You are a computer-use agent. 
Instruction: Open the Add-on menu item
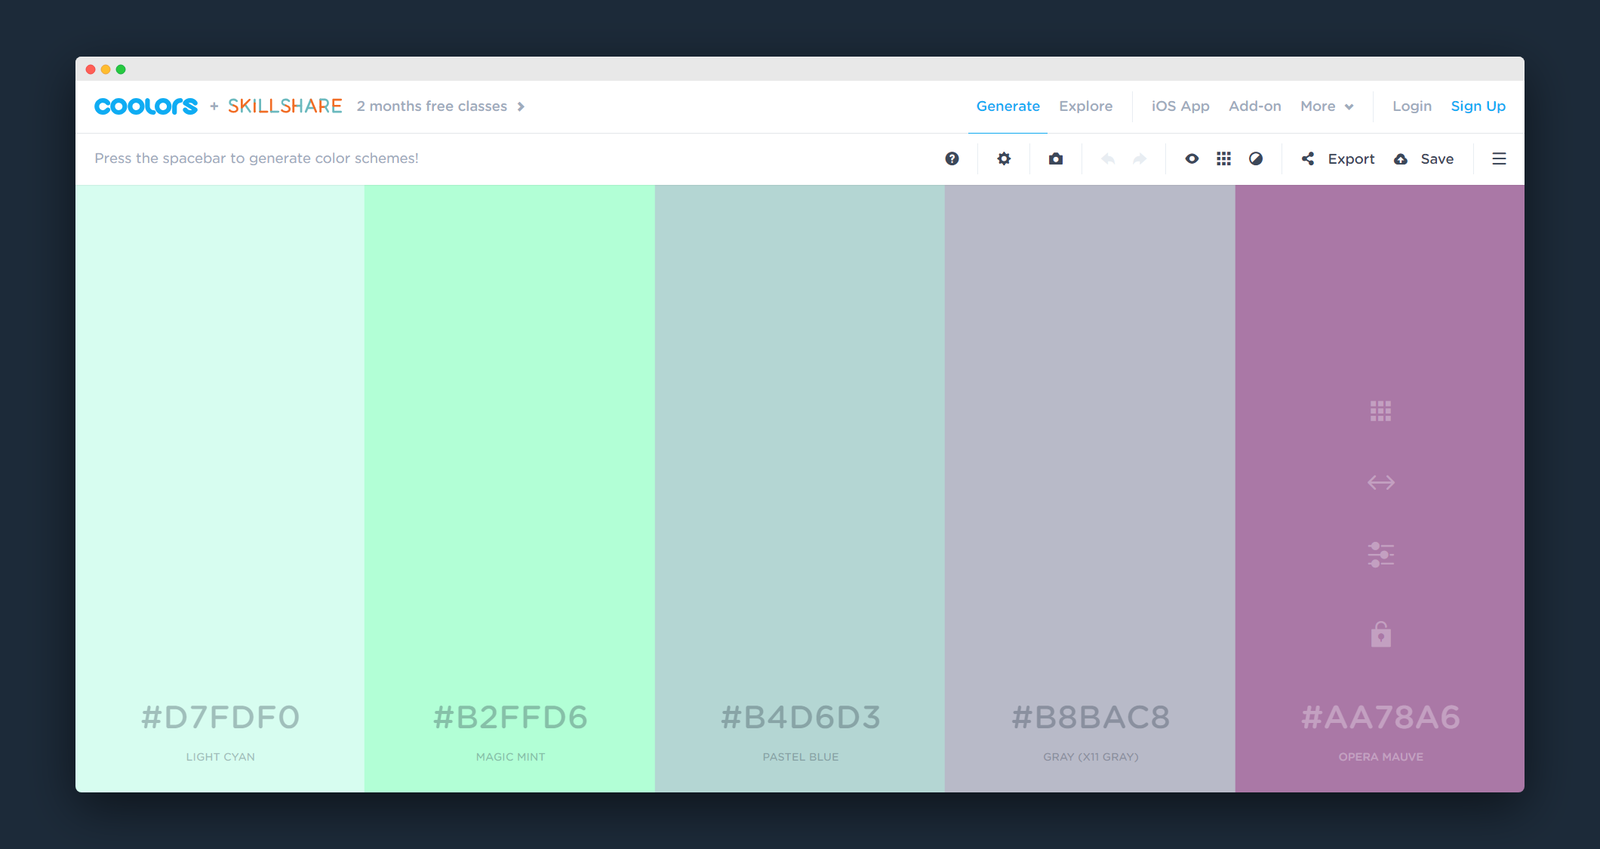pyautogui.click(x=1255, y=106)
